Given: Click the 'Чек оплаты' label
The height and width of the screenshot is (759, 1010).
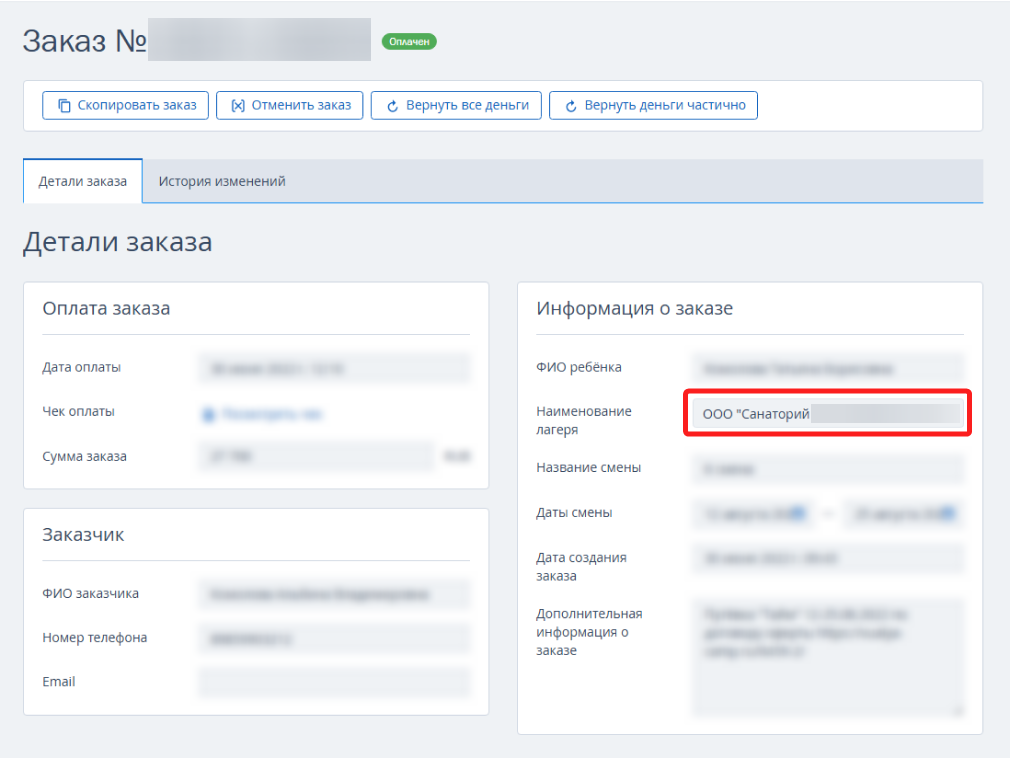Looking at the screenshot, I should [x=79, y=412].
